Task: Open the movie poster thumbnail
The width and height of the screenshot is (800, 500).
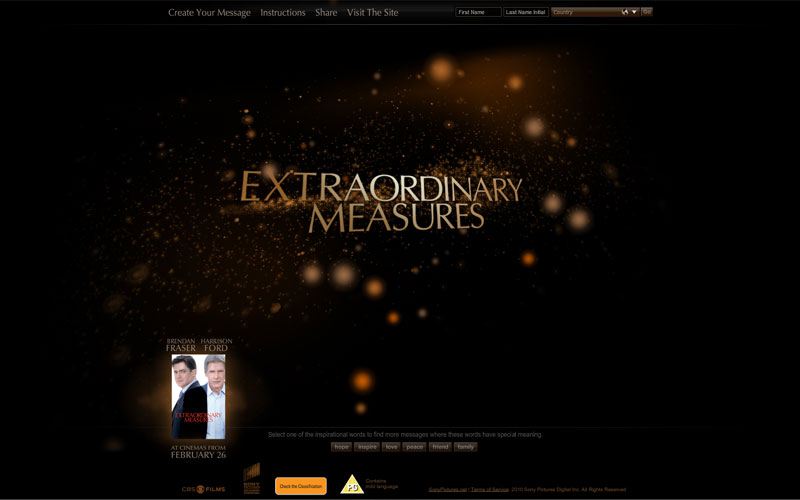Action: pos(198,397)
